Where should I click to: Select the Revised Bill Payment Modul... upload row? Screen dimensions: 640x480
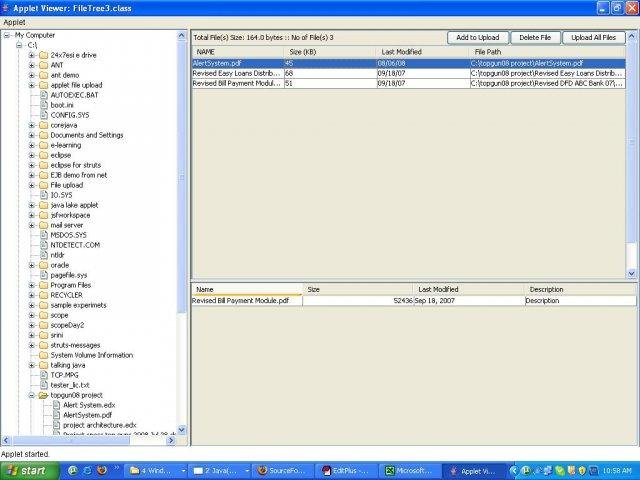click(x=409, y=83)
